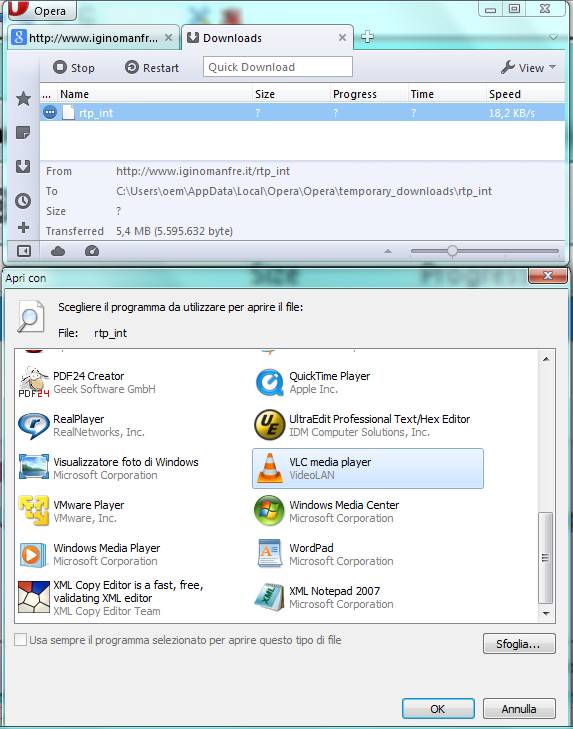
Task: Add a panel with the plus sidebar button
Action: click(23, 228)
